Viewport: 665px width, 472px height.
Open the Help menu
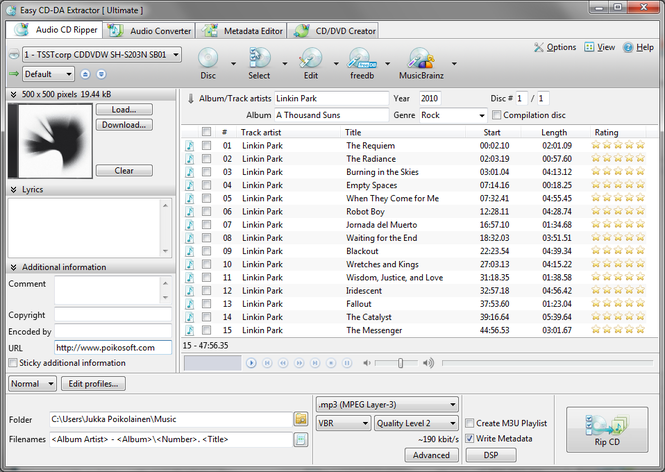[x=638, y=47]
